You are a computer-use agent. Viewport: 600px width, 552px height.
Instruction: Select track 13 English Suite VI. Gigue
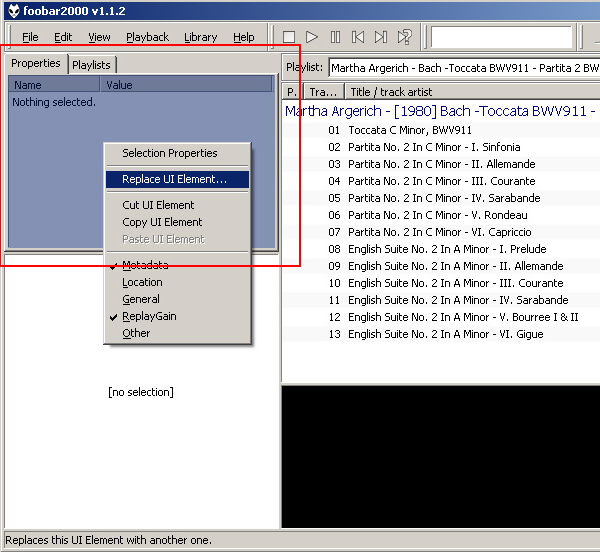[x=441, y=334]
